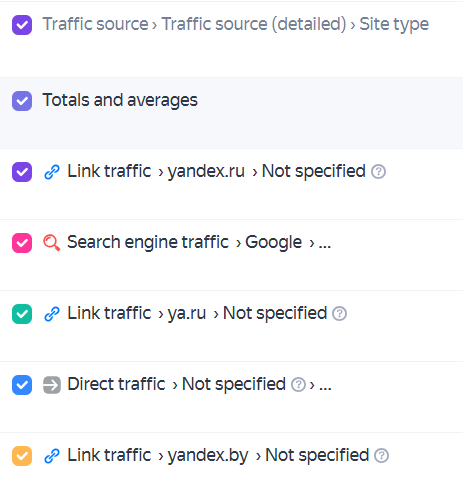This screenshot has height=483, width=463.
Task: Click arrow icon for Direct traffic
Action: click(x=52, y=385)
